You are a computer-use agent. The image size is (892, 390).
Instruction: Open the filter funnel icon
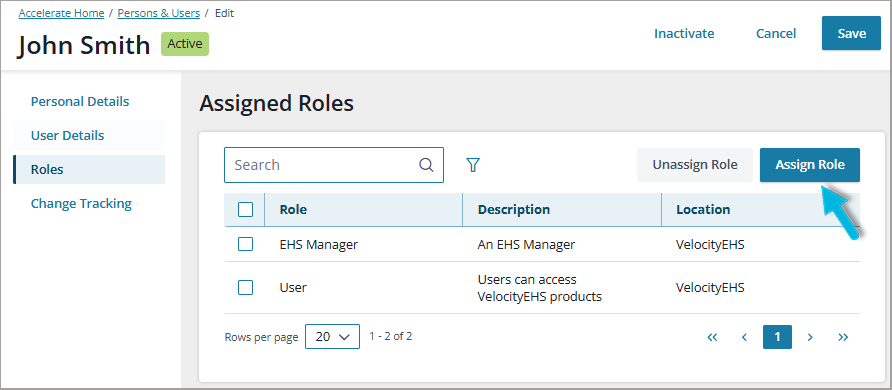coord(473,165)
